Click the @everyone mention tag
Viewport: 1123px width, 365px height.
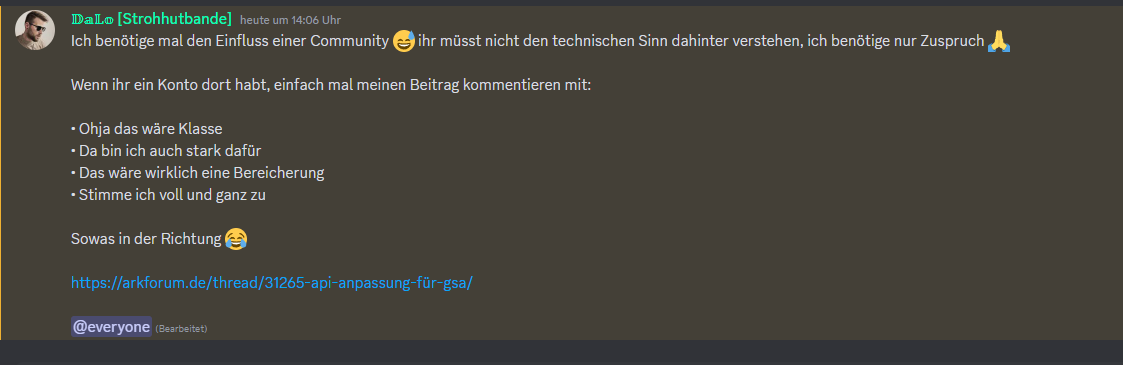click(x=111, y=327)
